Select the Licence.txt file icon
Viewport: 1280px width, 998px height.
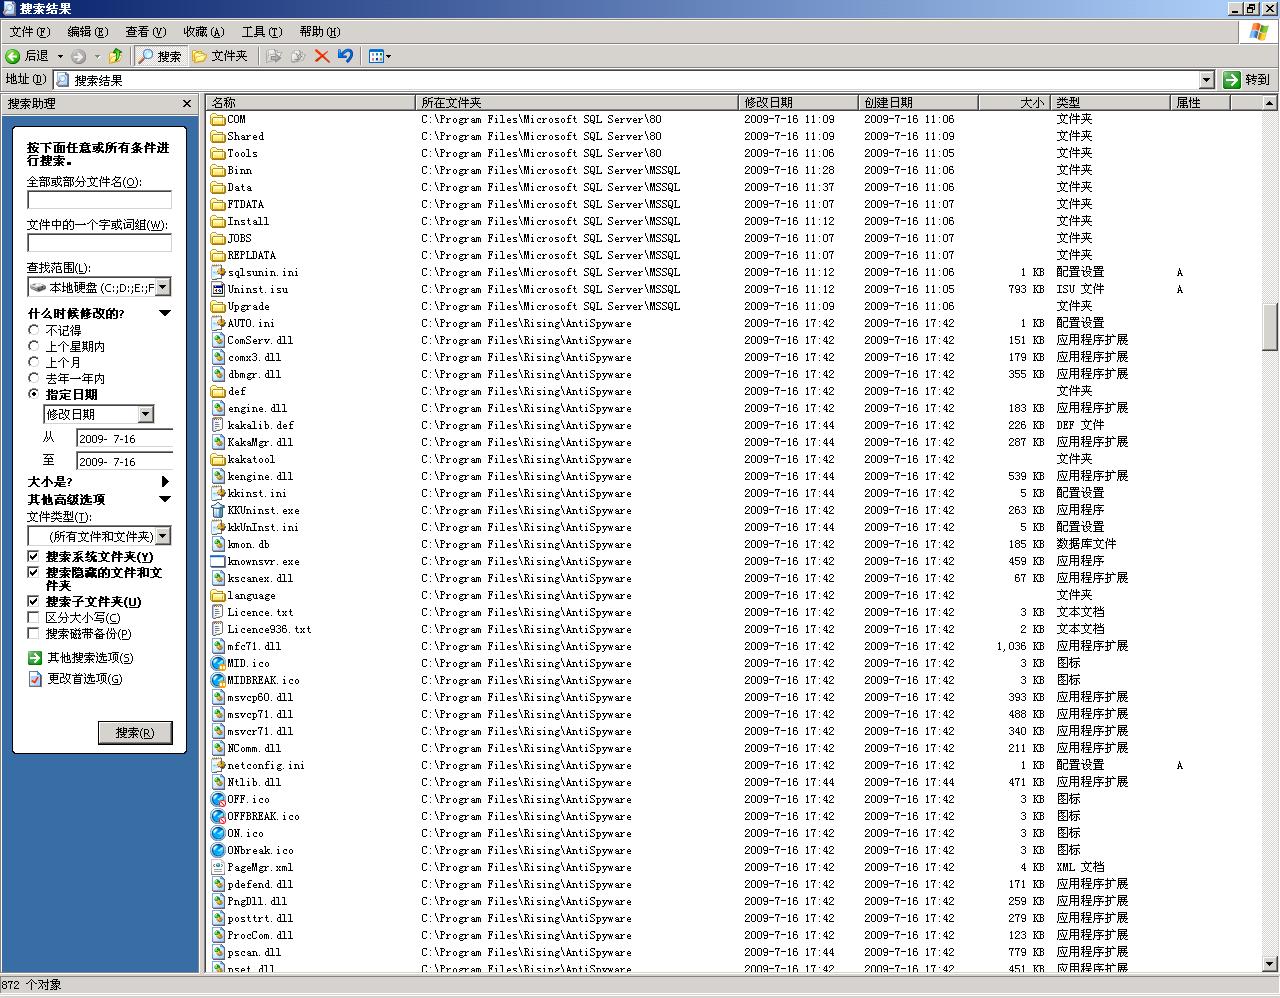click(x=218, y=612)
